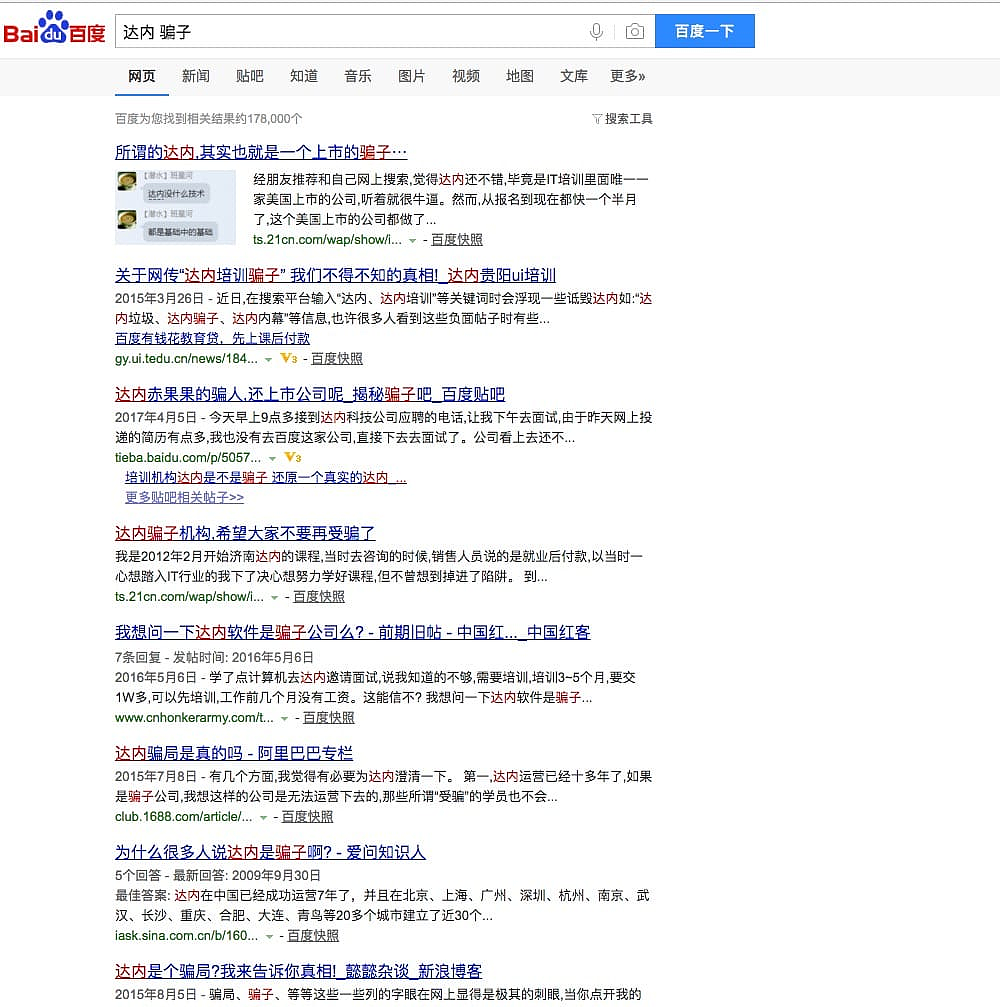The width and height of the screenshot is (1000, 1007).
Task: Expand dropdown arrow beside club.1688.com URL
Action: coord(263,817)
